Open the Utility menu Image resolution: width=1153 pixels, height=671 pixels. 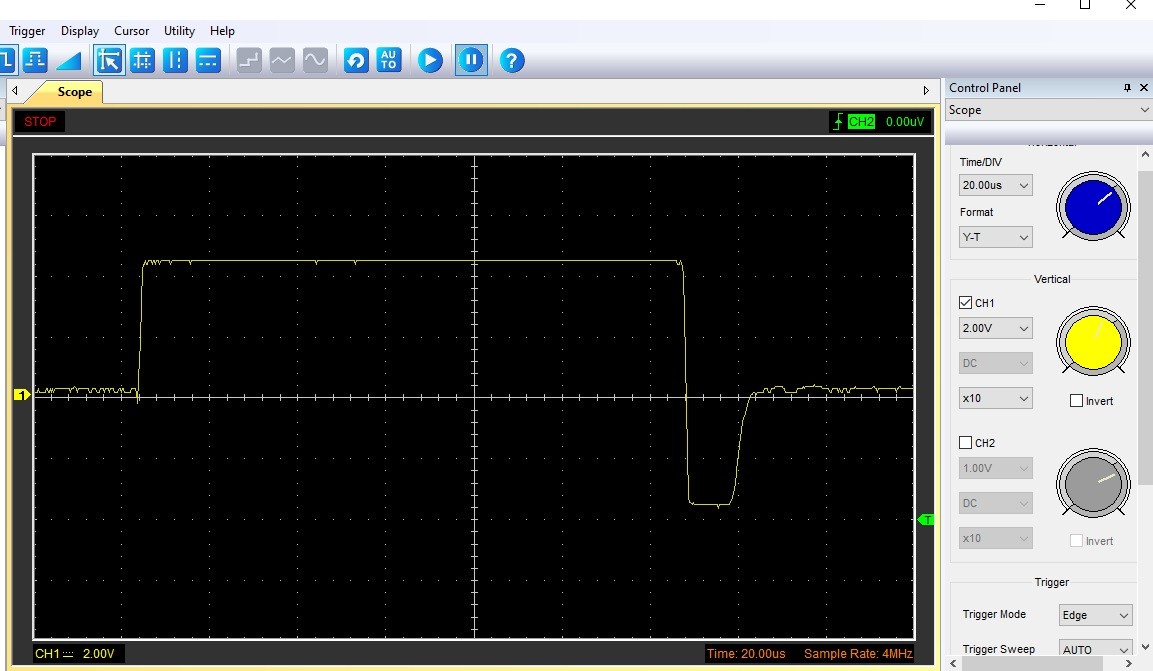(x=179, y=31)
